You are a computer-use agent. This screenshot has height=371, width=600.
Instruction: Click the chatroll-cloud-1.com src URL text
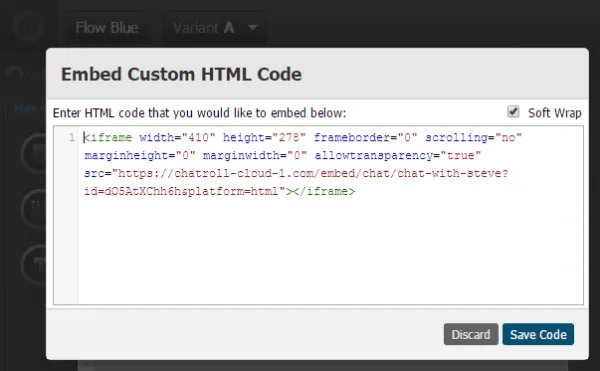296,173
